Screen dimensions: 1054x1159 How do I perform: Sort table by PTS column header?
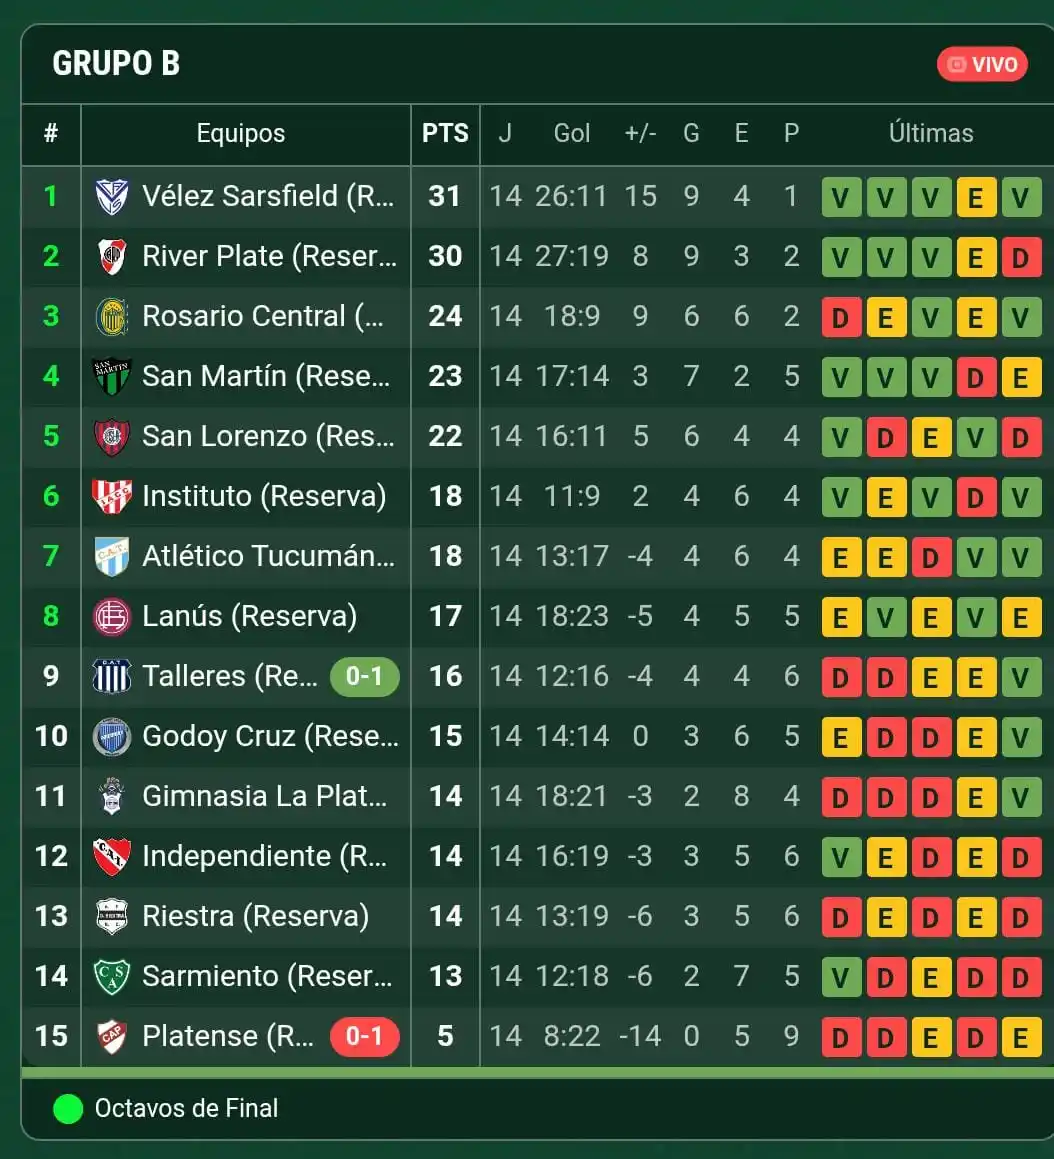click(x=445, y=133)
